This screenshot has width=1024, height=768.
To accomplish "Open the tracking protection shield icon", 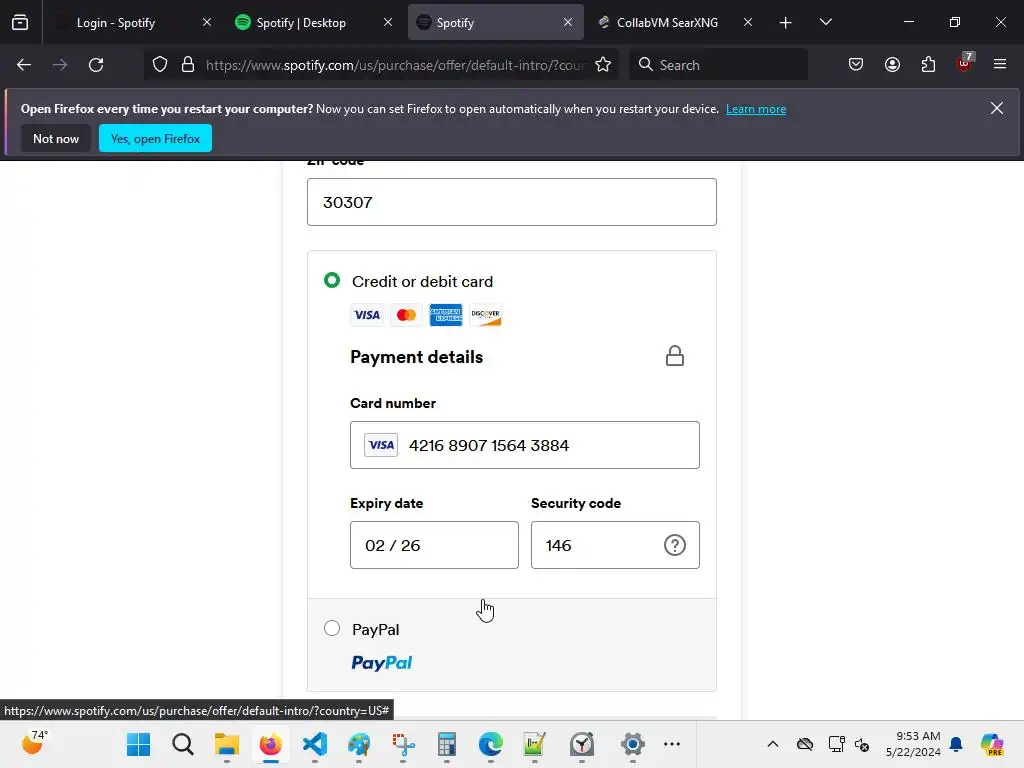I will pyautogui.click(x=160, y=65).
